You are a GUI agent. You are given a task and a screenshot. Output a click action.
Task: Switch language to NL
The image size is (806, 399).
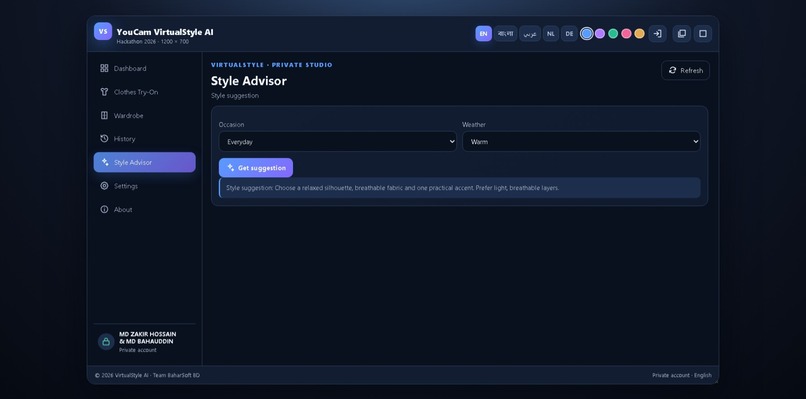[x=551, y=34]
